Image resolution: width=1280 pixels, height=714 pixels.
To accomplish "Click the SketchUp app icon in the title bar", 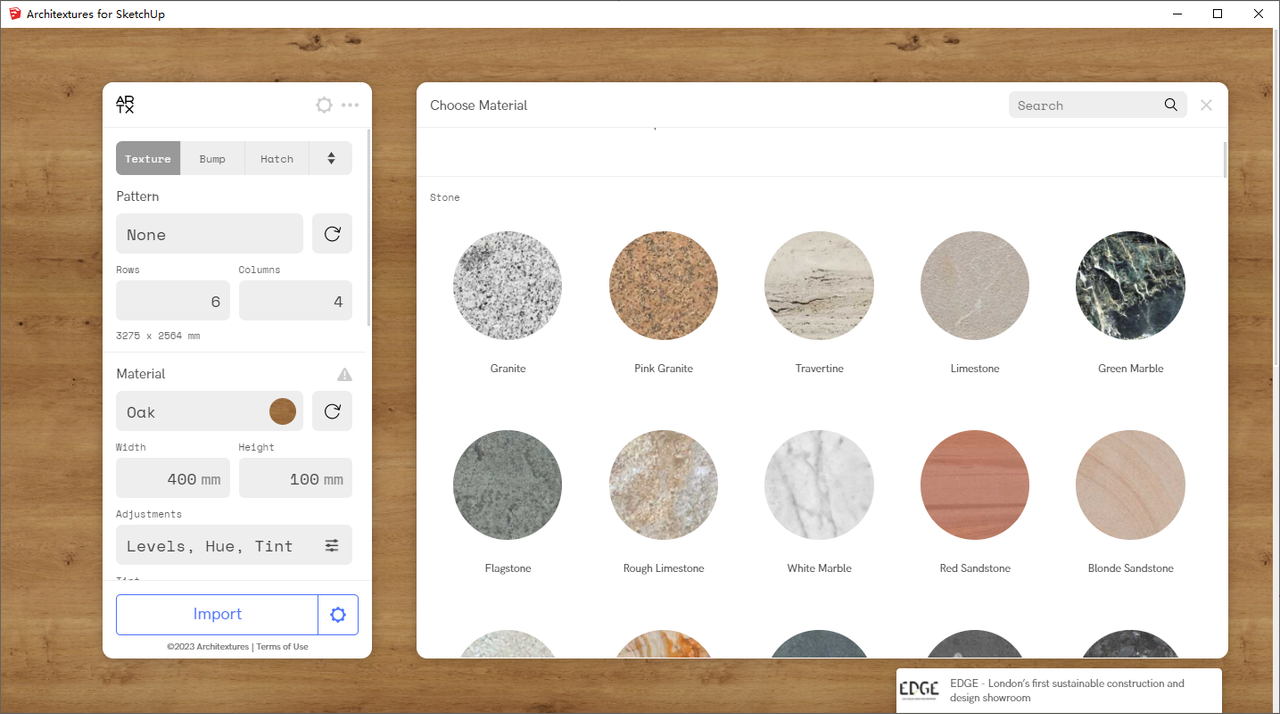I will coord(14,14).
